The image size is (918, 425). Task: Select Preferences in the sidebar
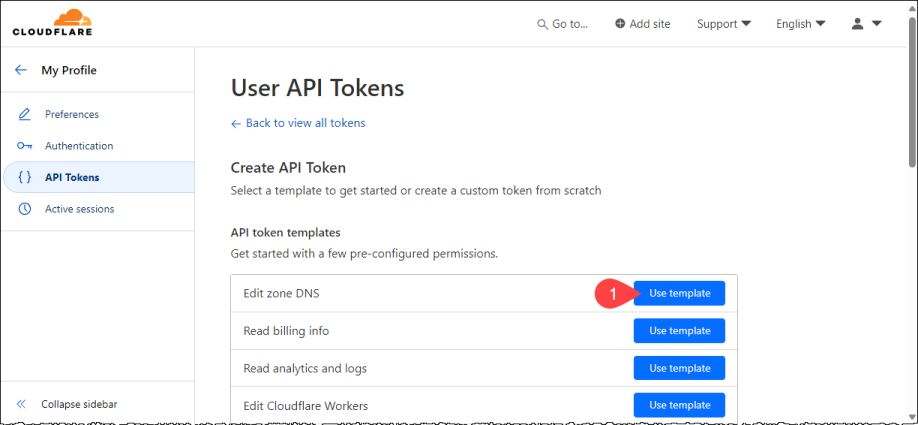[x=72, y=114]
